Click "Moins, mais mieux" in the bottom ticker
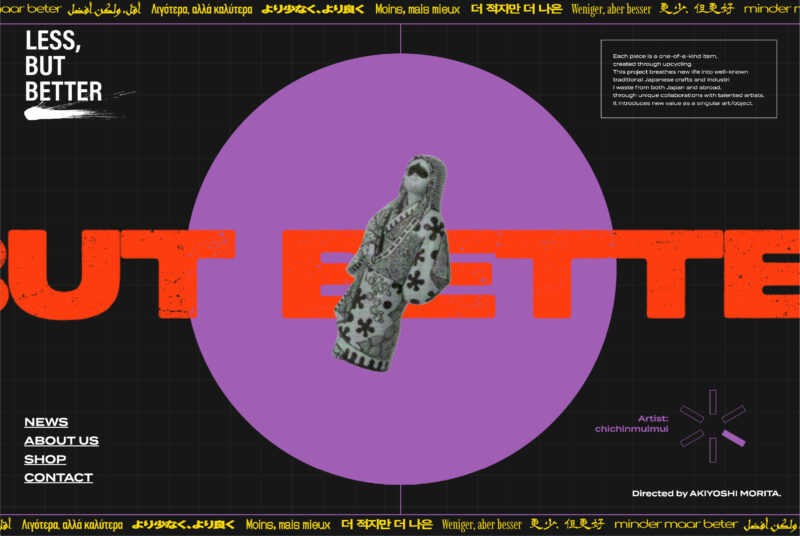This screenshot has height=536, width=800. 287,524
